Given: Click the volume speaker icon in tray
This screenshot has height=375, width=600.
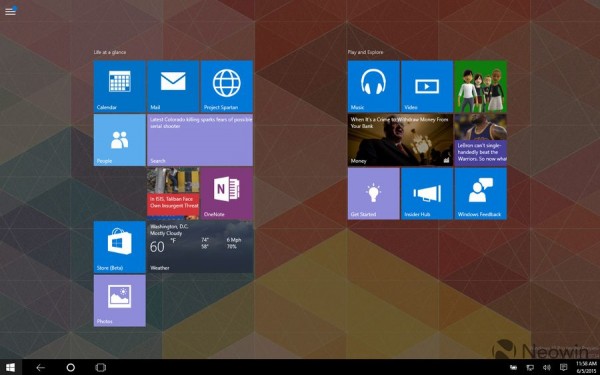Looking at the screenshot, I should pyautogui.click(x=546, y=368).
